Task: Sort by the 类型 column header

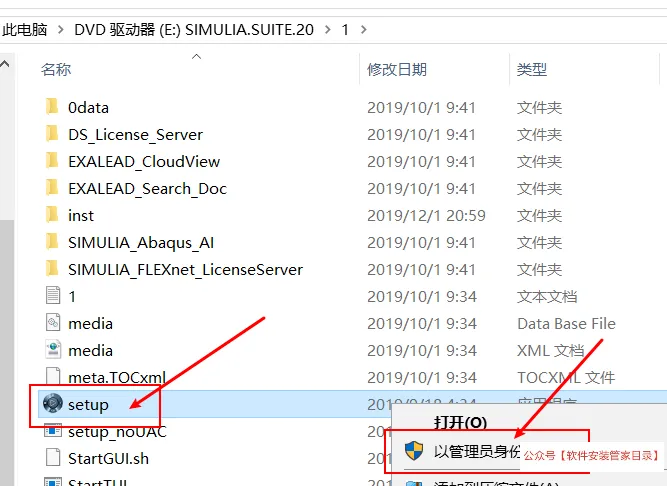Action: [x=532, y=69]
